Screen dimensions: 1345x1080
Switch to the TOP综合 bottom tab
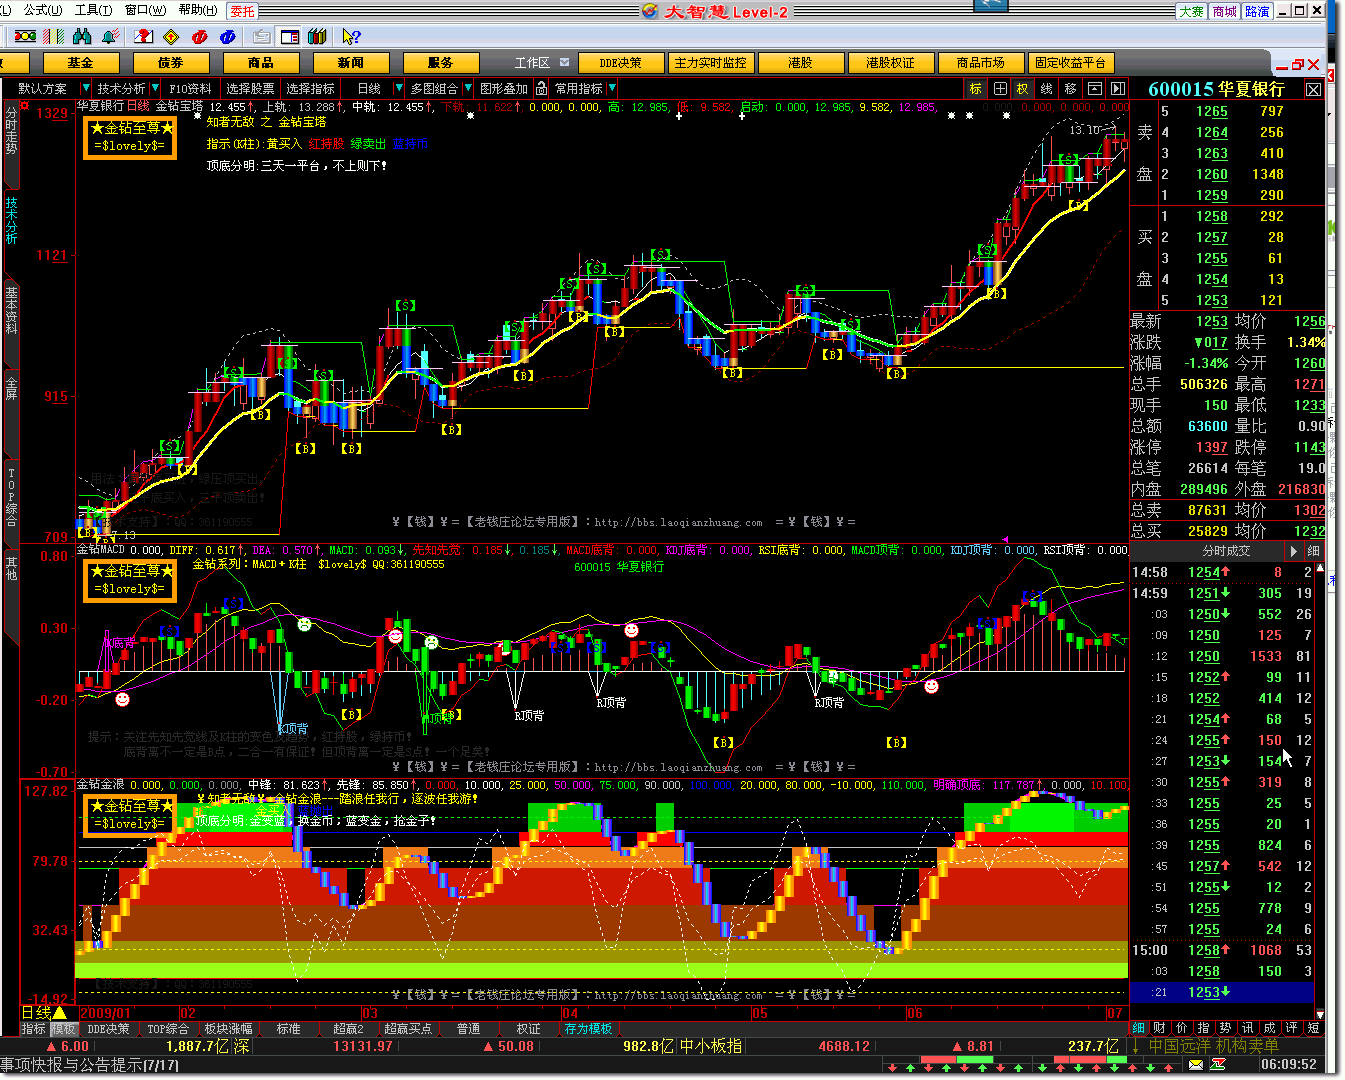click(x=168, y=1028)
